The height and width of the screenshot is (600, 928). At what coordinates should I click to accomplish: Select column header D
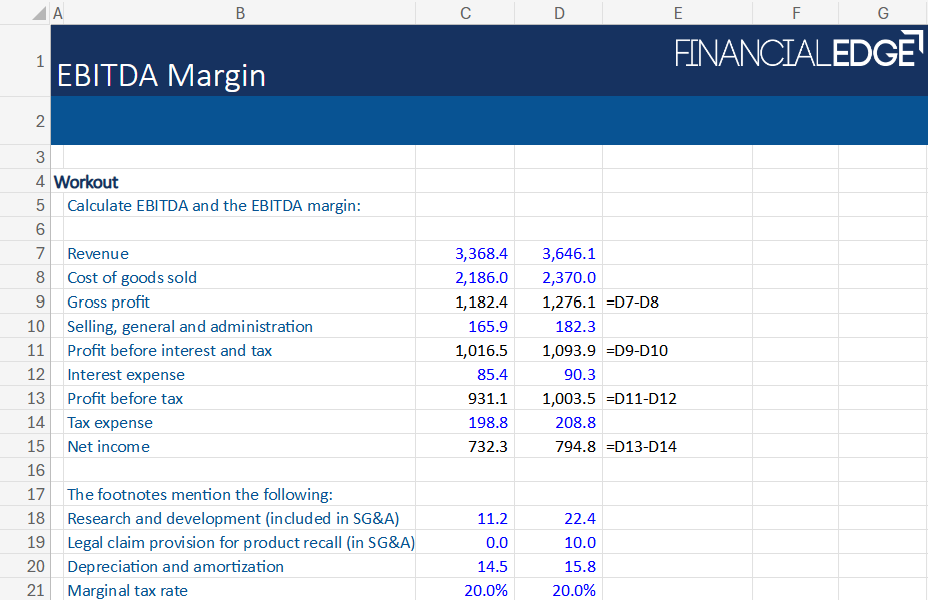coord(558,13)
